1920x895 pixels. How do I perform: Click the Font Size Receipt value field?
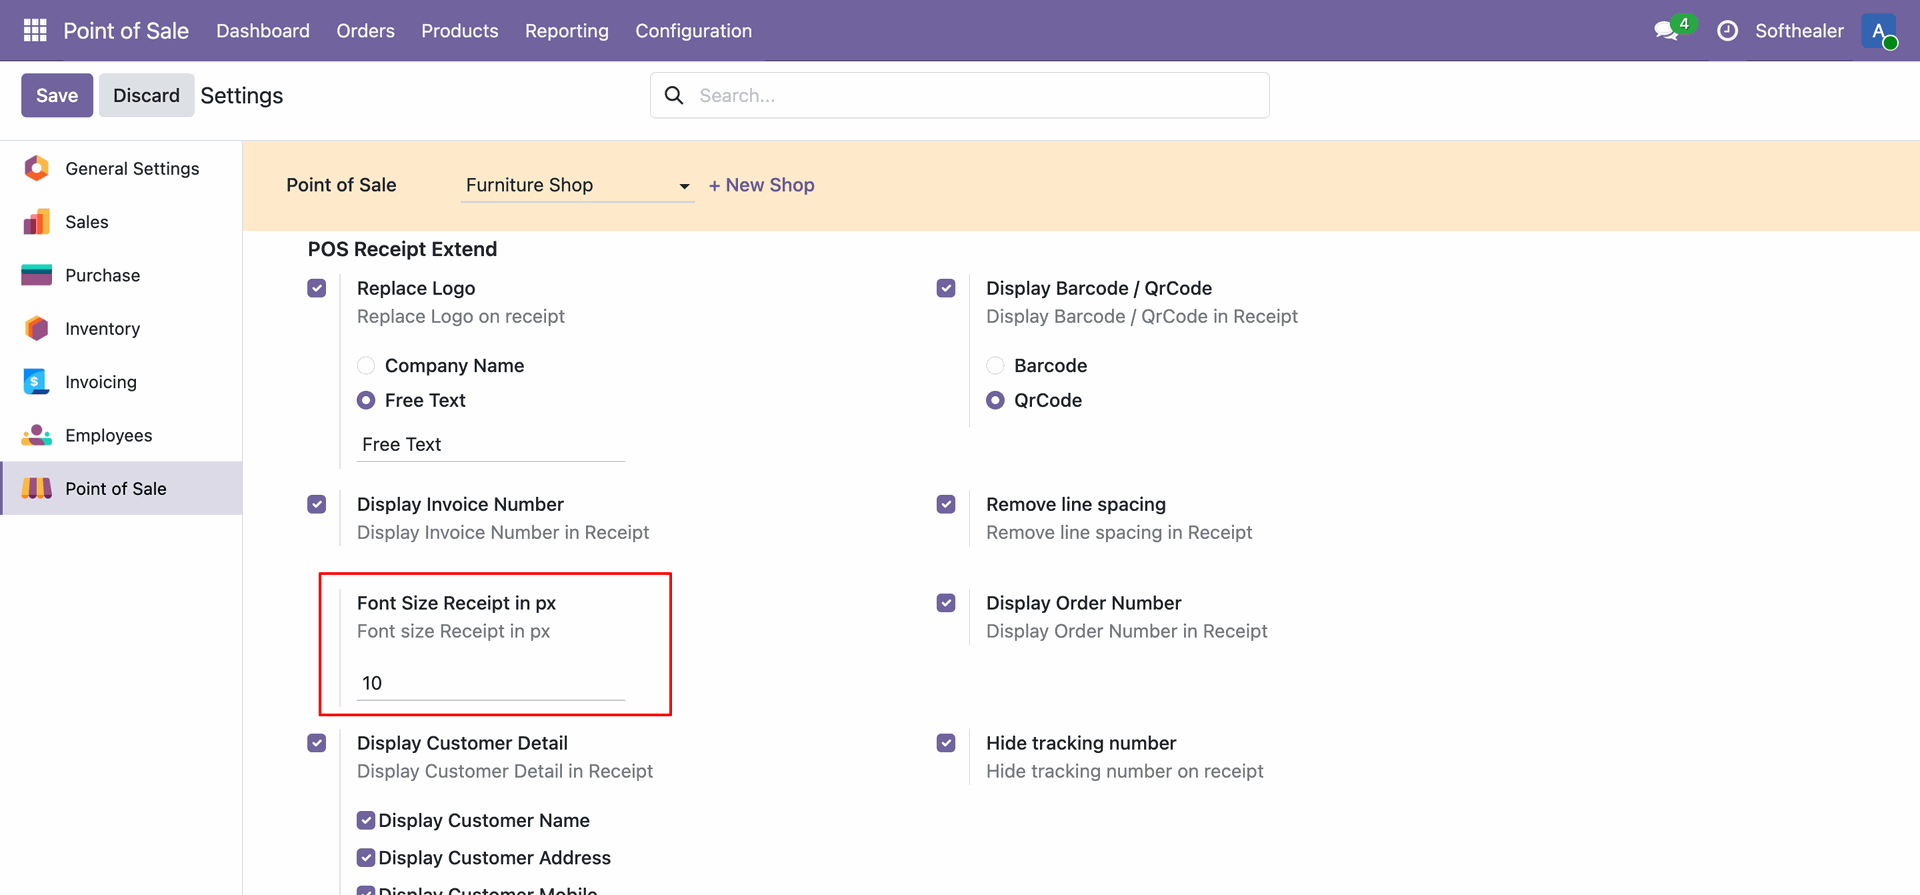click(x=491, y=683)
